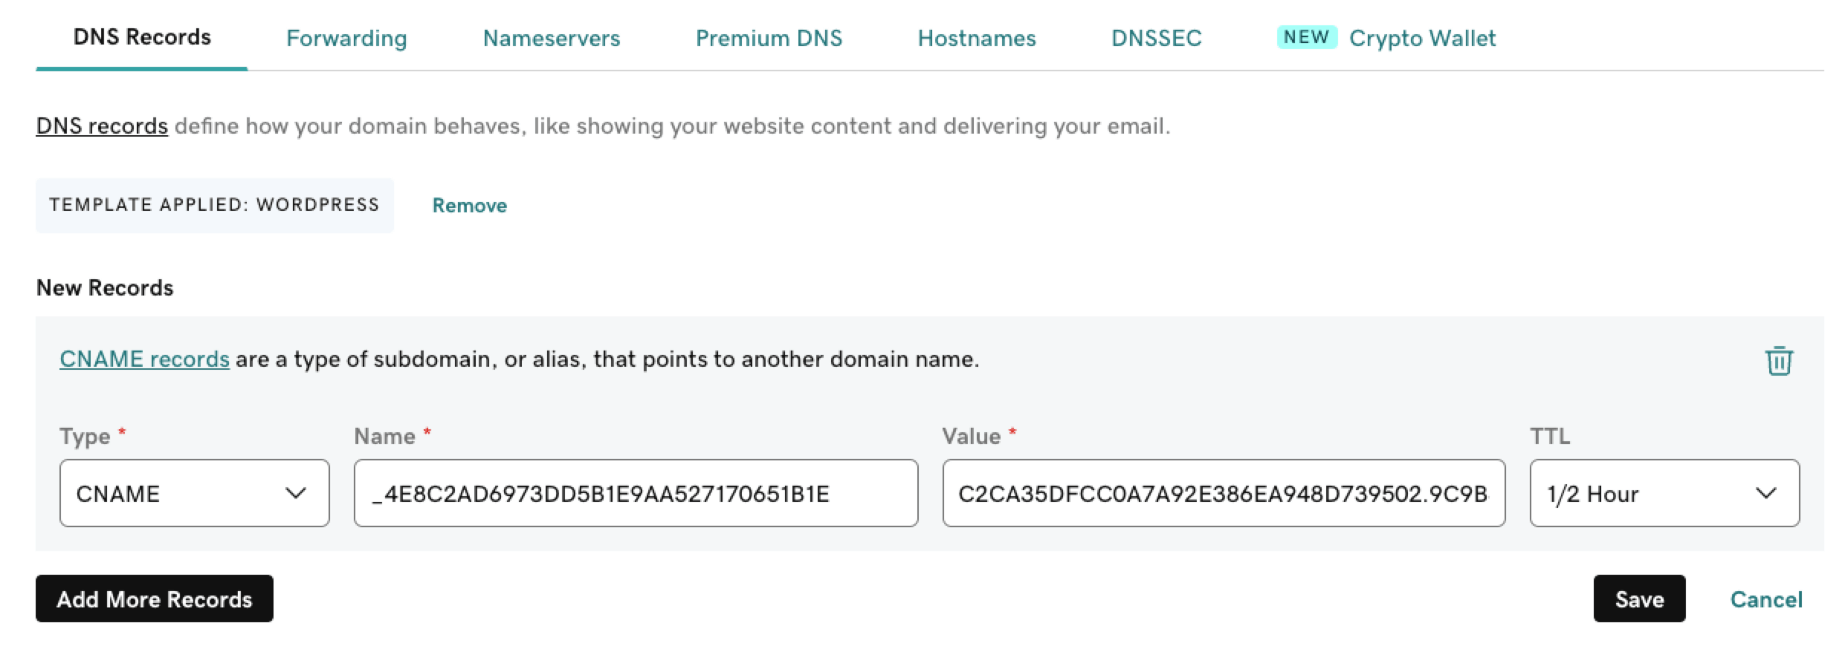Open the Type dropdown set to CNAME

click(x=194, y=493)
